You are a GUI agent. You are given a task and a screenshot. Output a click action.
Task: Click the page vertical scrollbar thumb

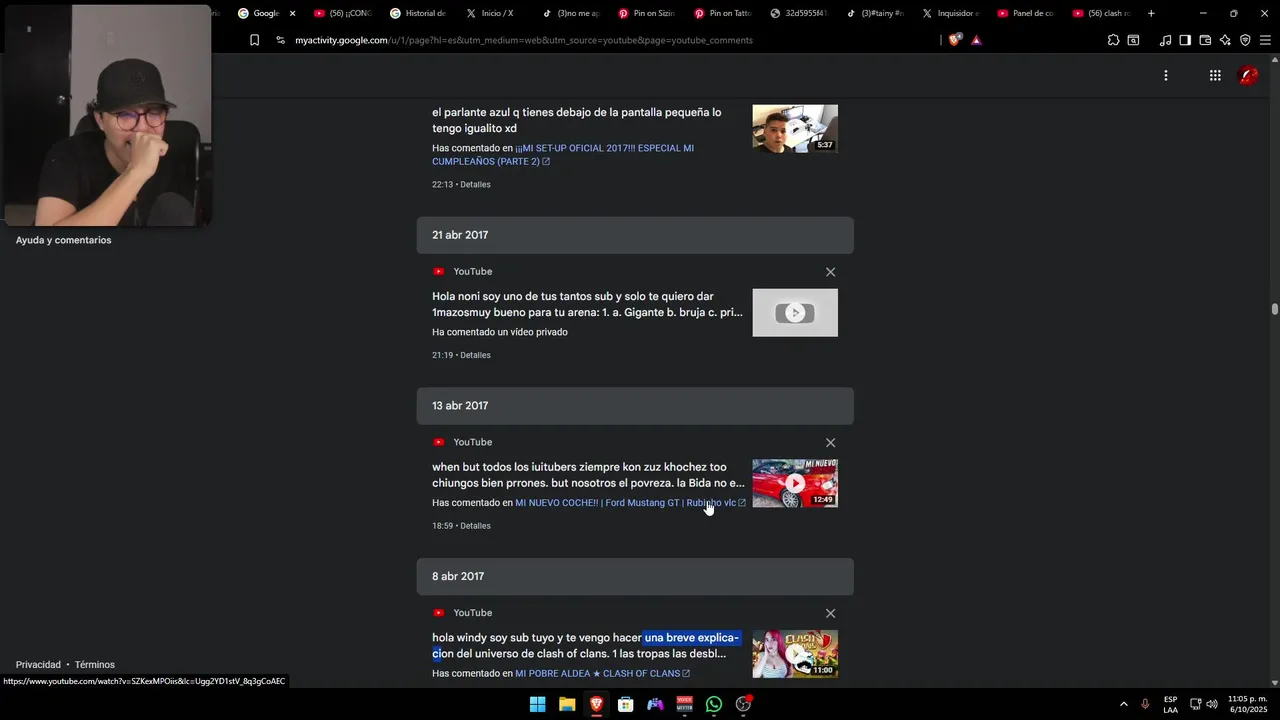[x=1275, y=309]
